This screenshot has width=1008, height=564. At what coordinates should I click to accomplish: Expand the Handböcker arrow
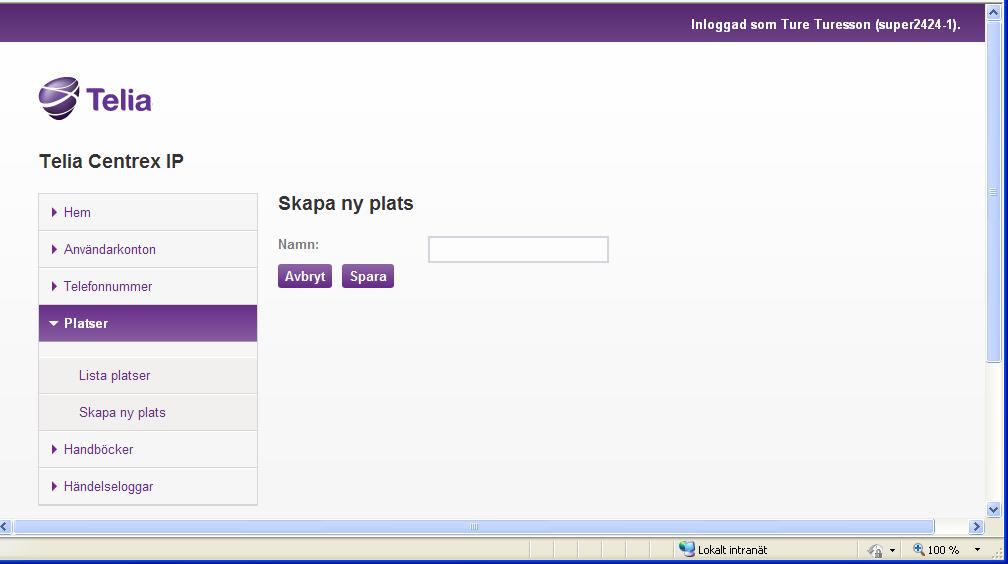point(54,450)
